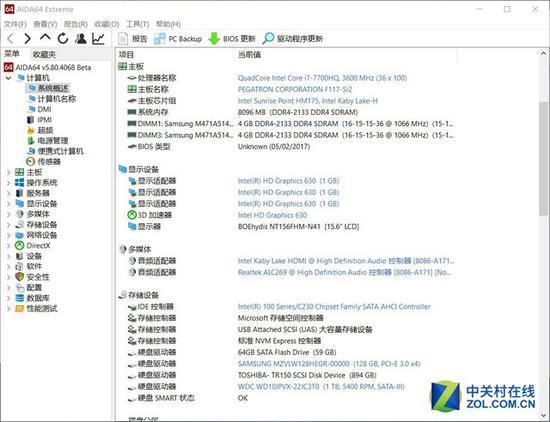
Task: Select AIDA64 v5.80.4068 Beta root node
Action: point(48,67)
